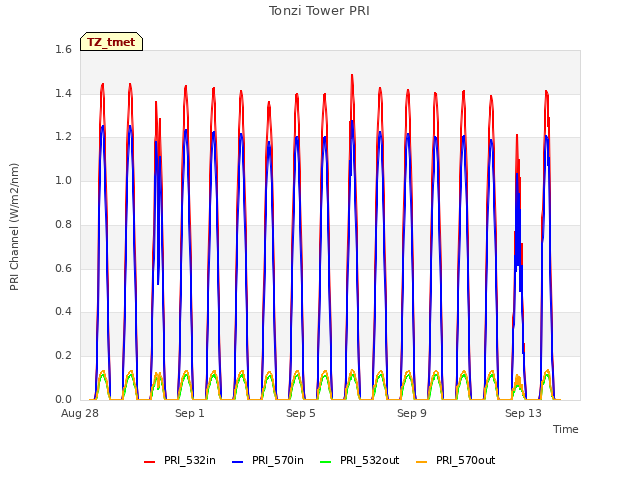Click the Sep 13 x-axis tick label
Image resolution: width=640 pixels, height=480 pixels.
(523, 413)
